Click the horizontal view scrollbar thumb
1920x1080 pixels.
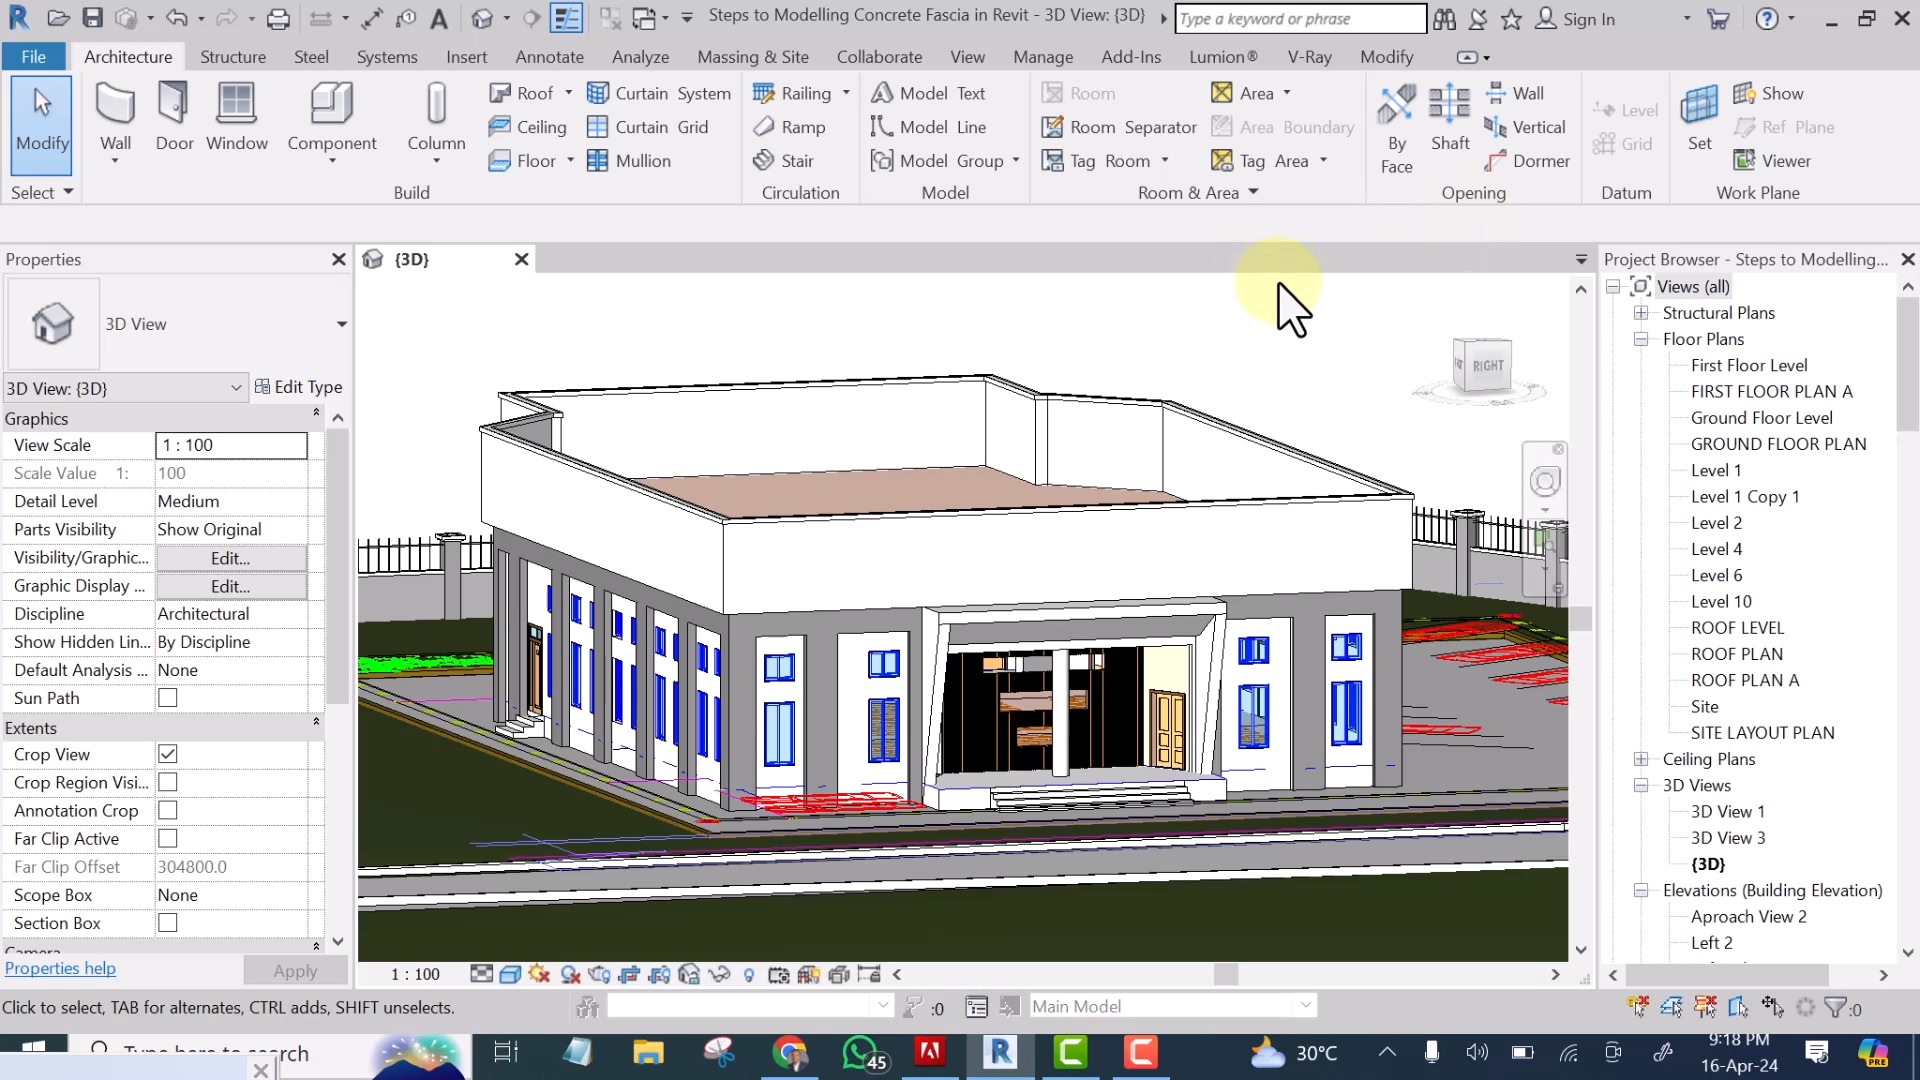point(1226,974)
